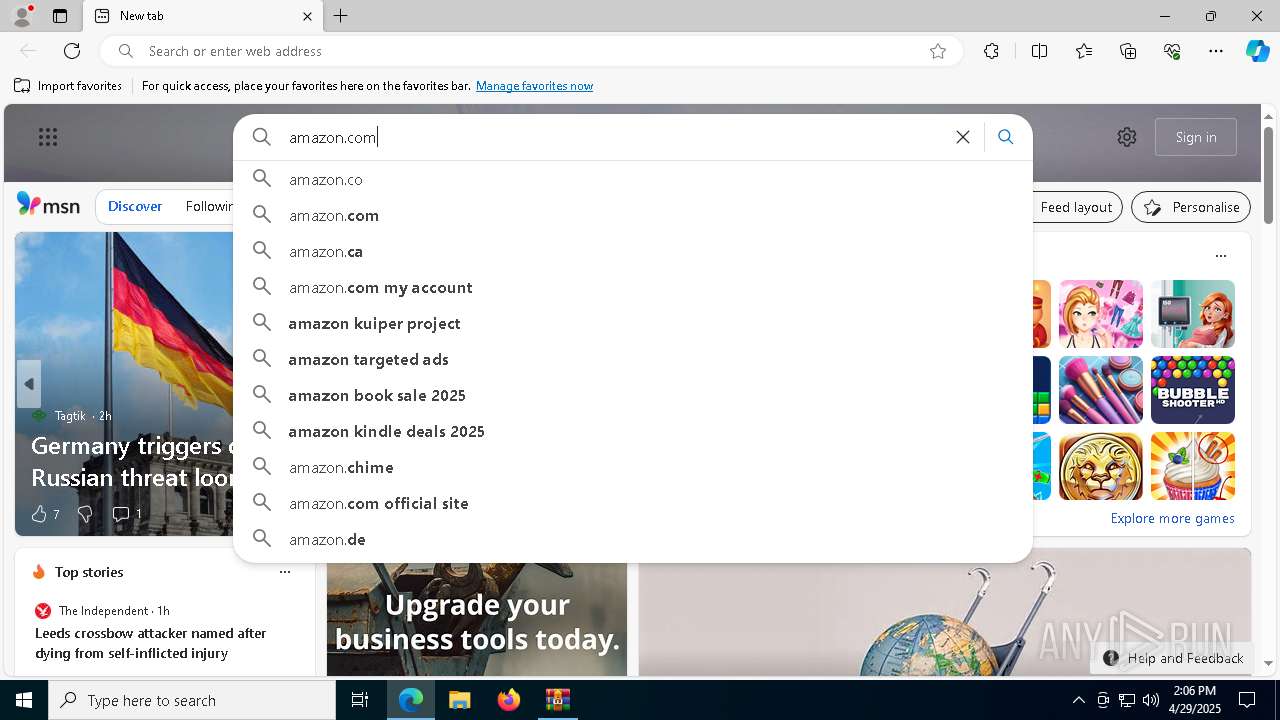
Task: Select suggestion amazon.de
Action: point(632,539)
